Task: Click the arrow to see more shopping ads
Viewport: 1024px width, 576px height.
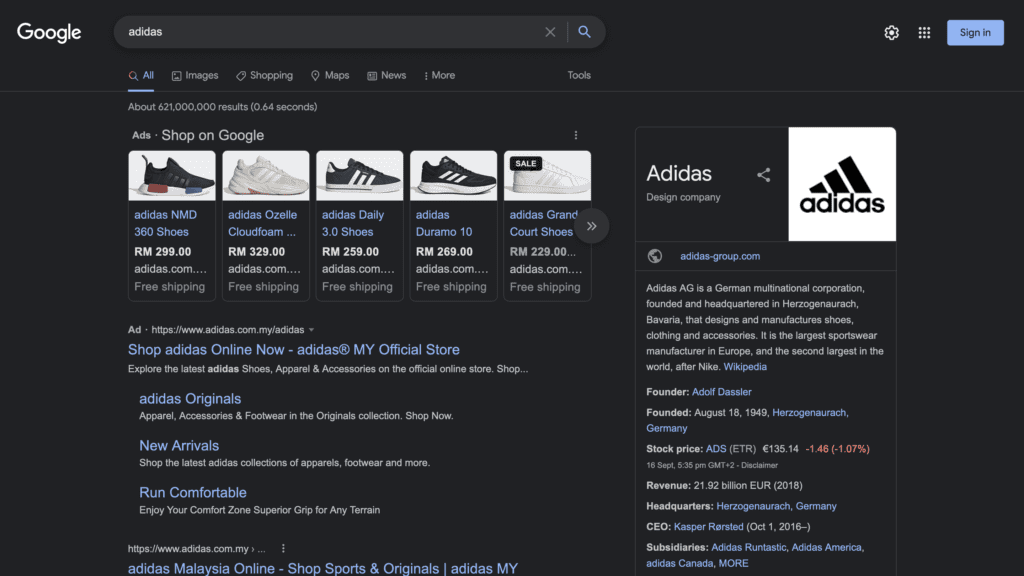Action: coord(592,226)
